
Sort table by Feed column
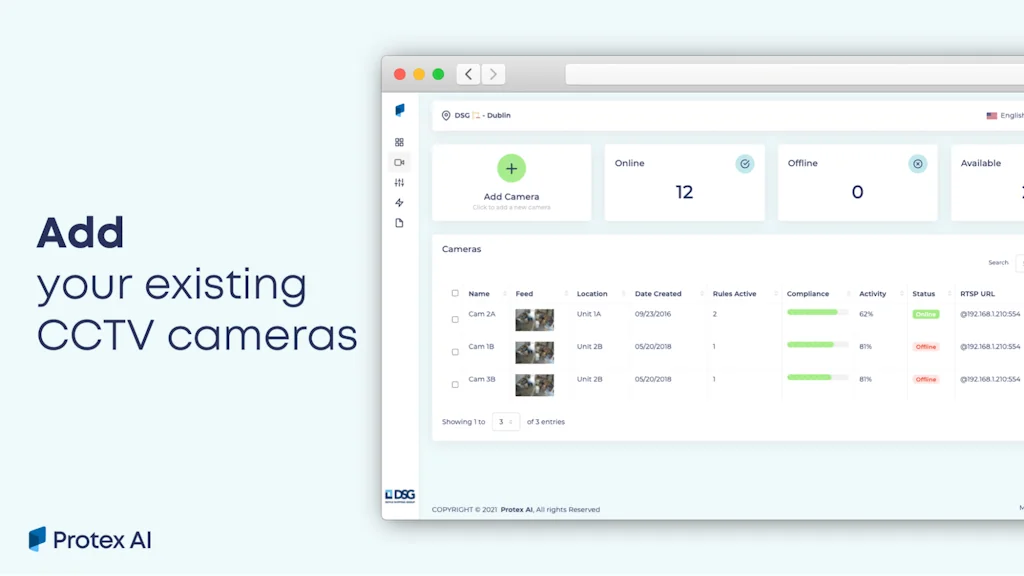coord(524,294)
